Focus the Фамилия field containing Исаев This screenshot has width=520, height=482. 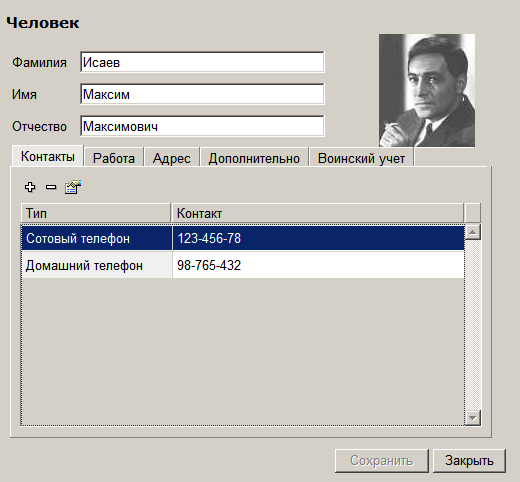(202, 62)
